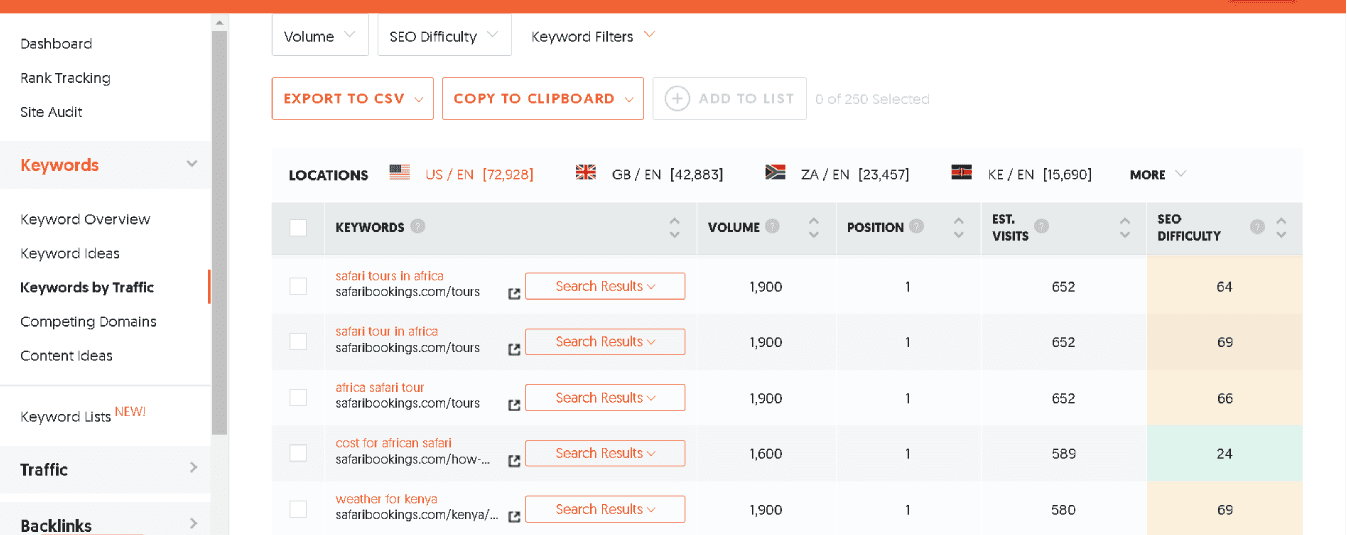
Task: Open the keyword link cost for african safari
Action: tap(393, 443)
